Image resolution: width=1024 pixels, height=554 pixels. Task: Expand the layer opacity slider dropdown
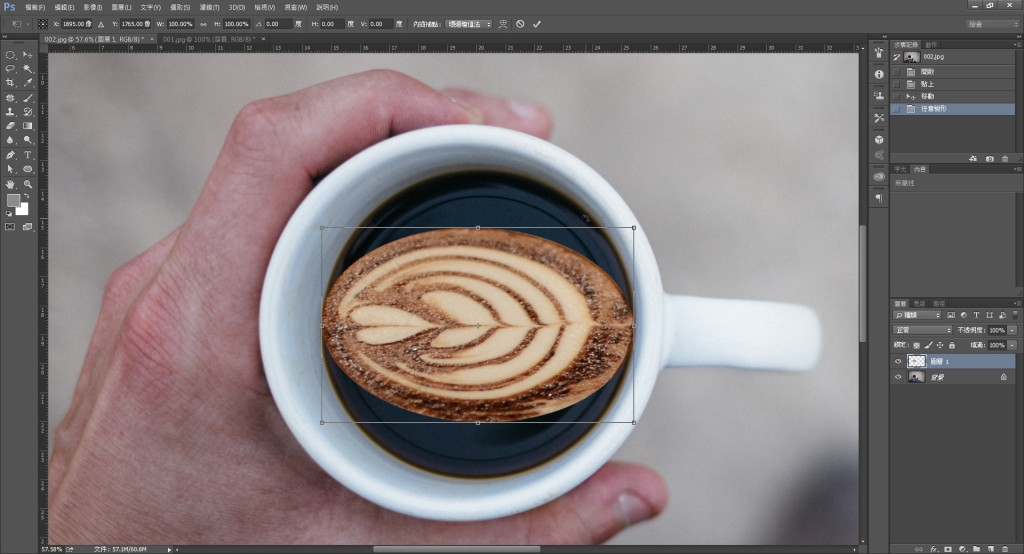[x=1012, y=329]
